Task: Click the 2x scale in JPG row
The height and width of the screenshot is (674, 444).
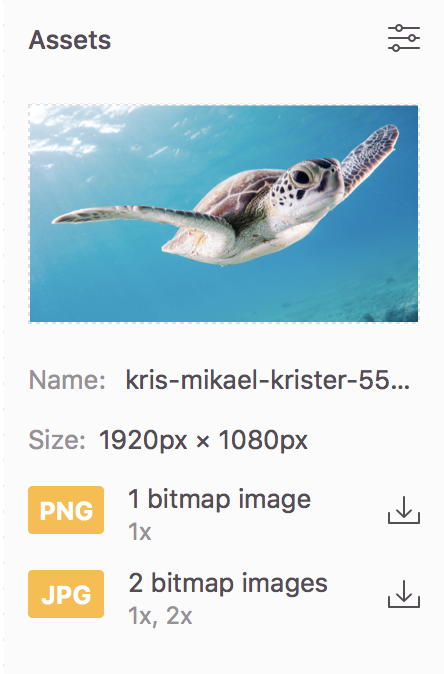Action: pos(179,616)
